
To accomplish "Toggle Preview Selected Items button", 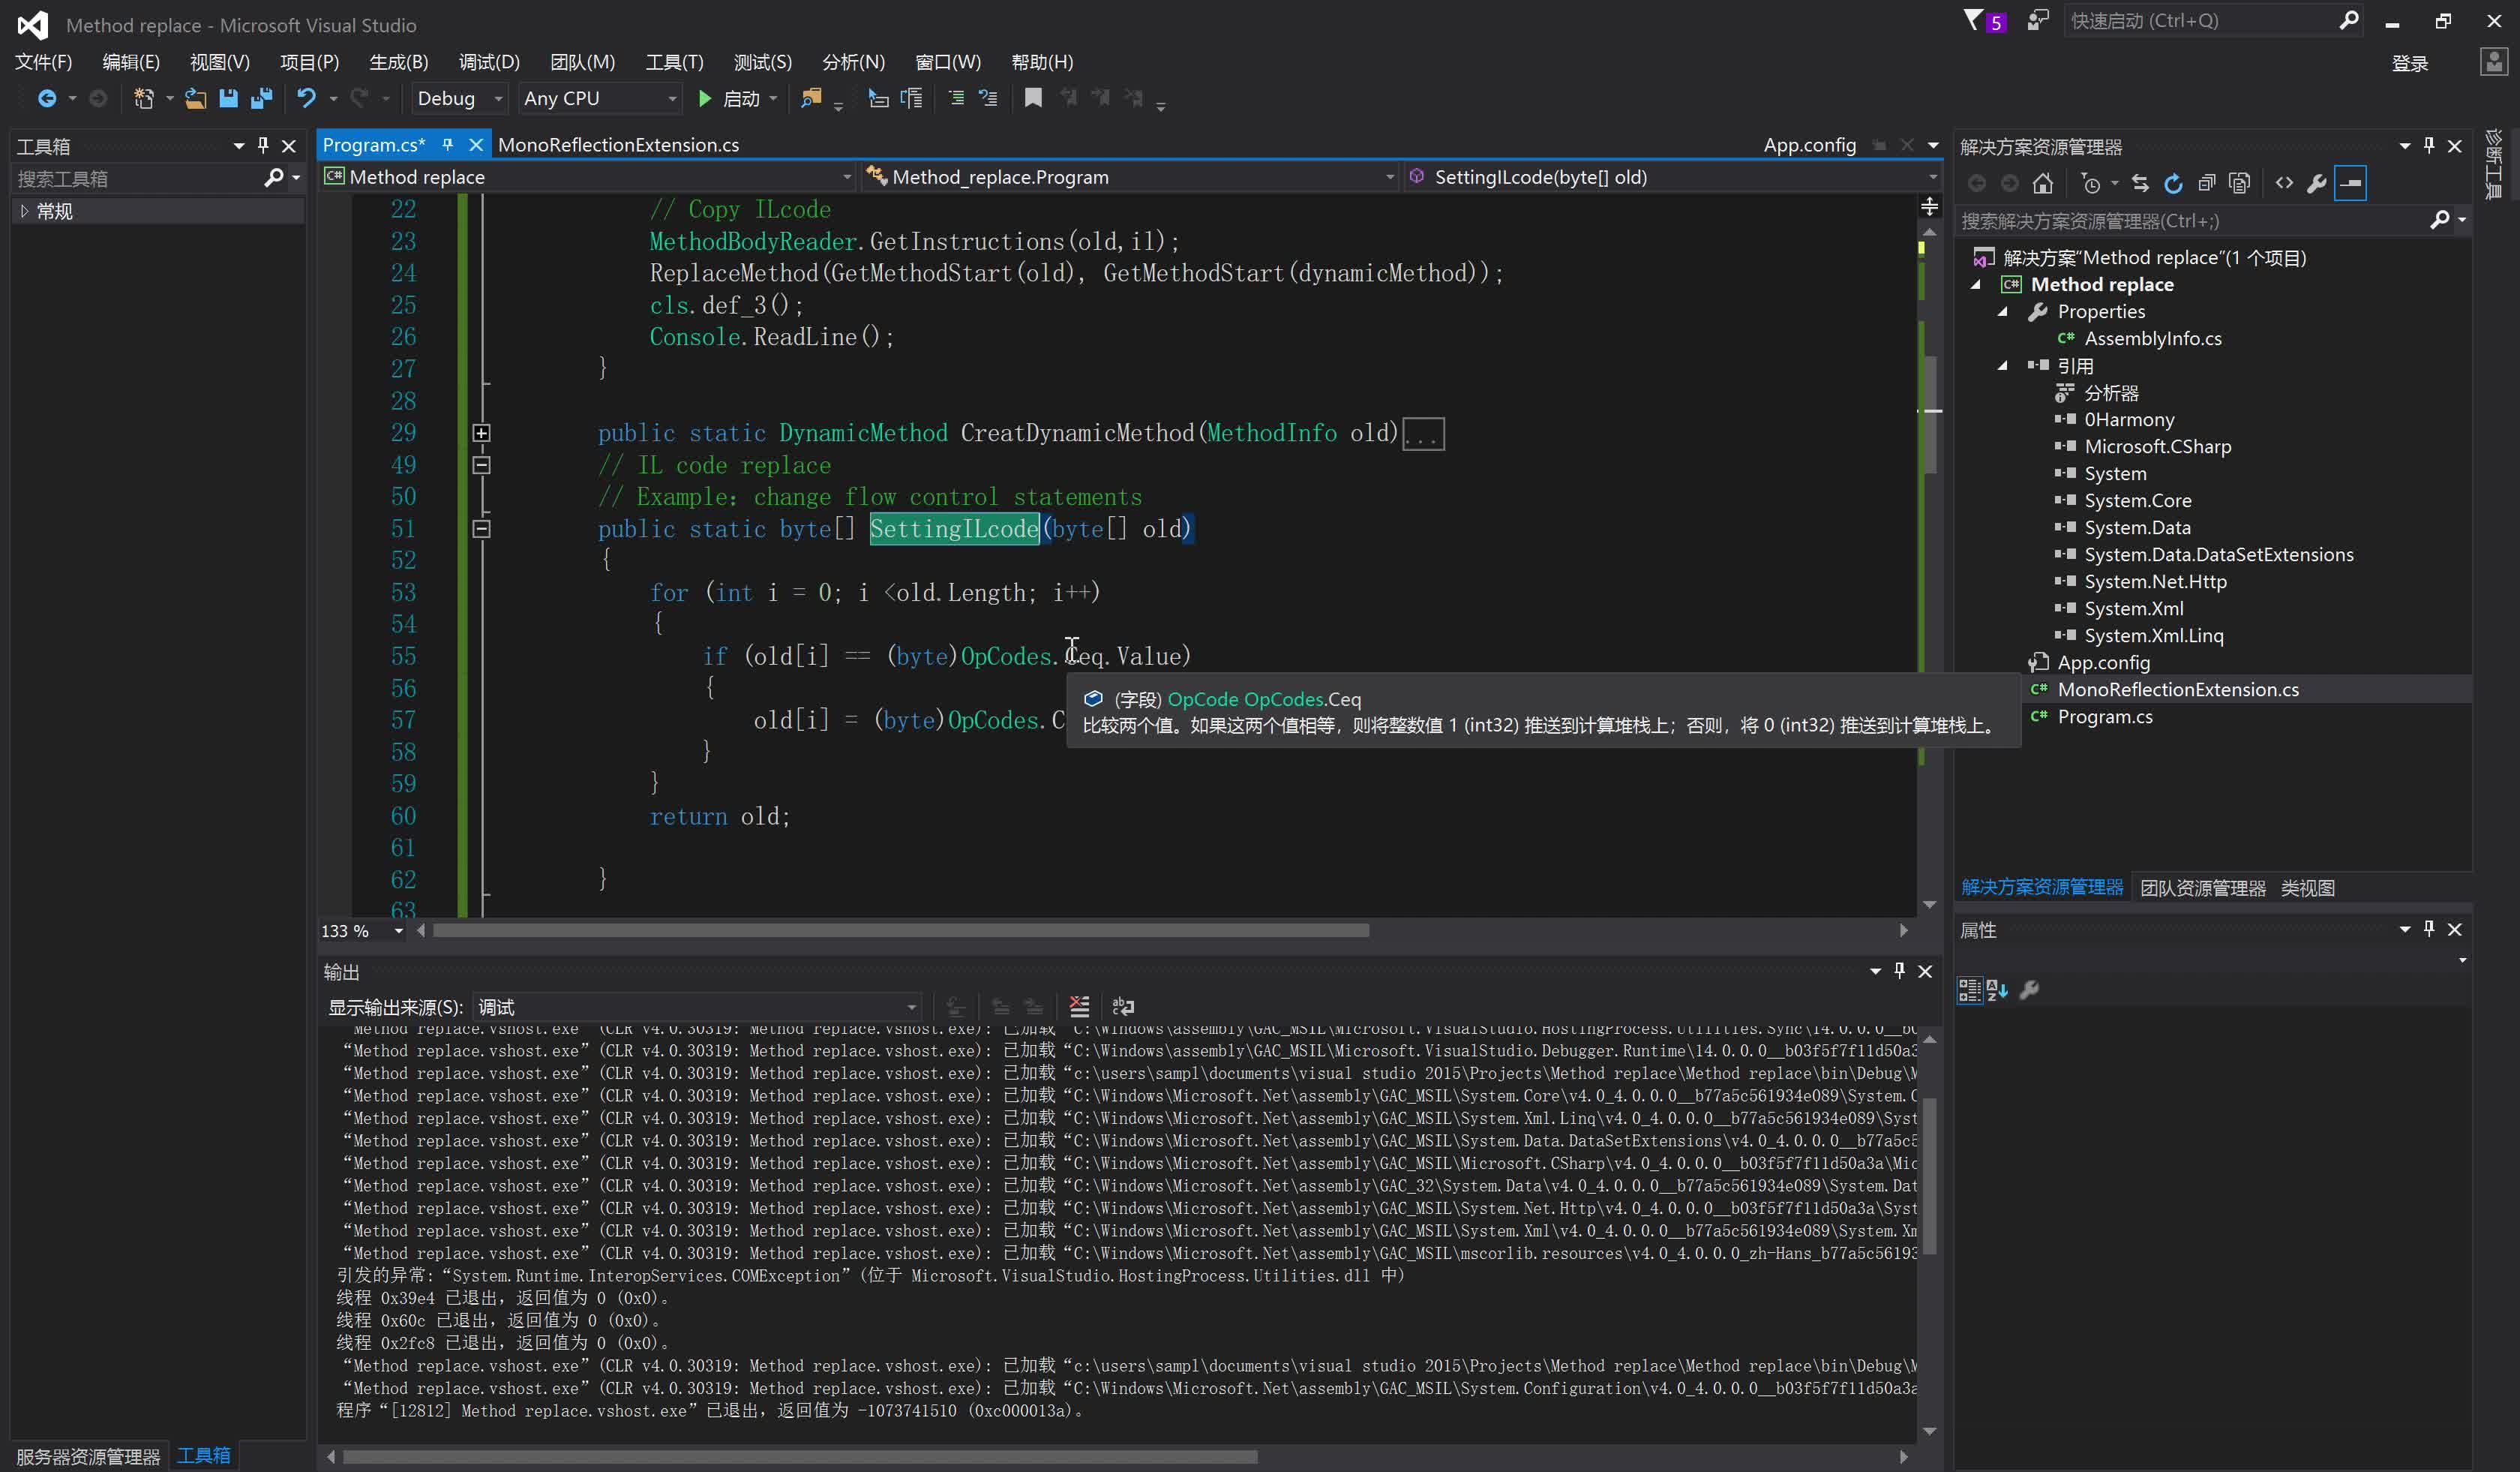I will coord(2351,184).
